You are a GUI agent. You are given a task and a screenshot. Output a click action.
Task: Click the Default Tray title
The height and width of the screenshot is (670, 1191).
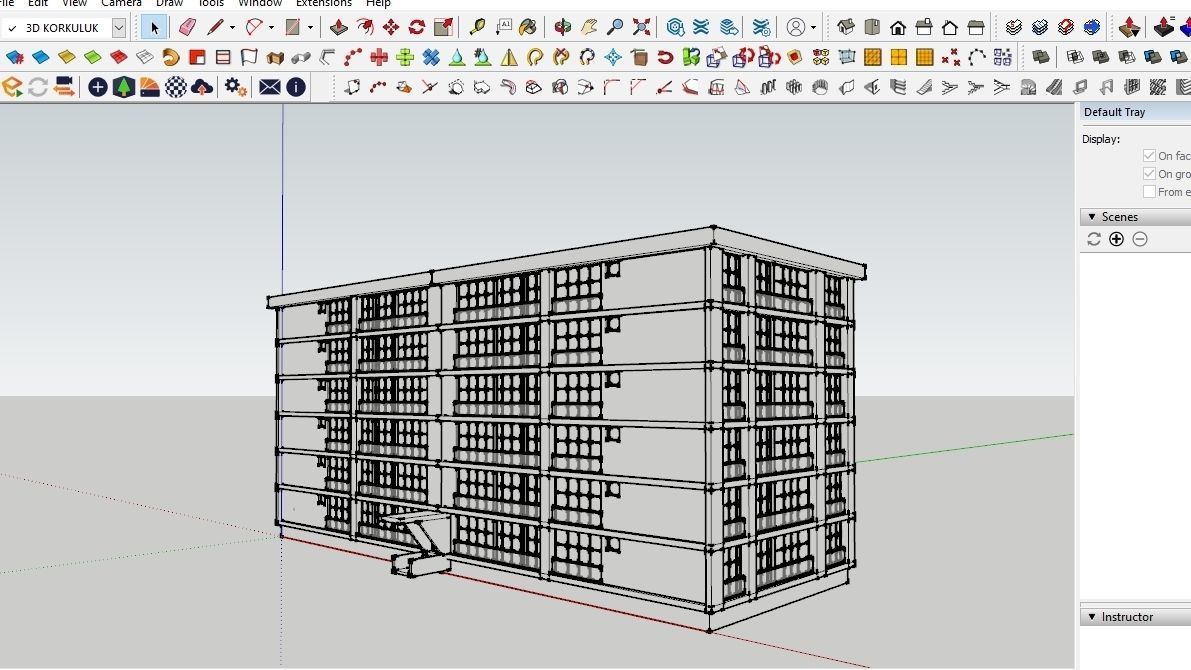(1114, 112)
